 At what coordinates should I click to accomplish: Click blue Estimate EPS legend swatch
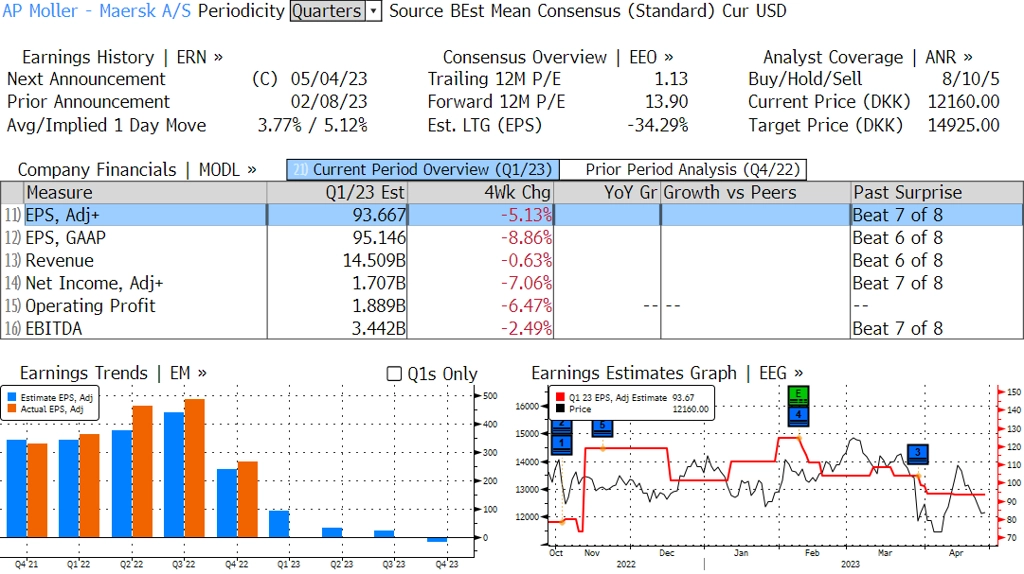[12, 397]
